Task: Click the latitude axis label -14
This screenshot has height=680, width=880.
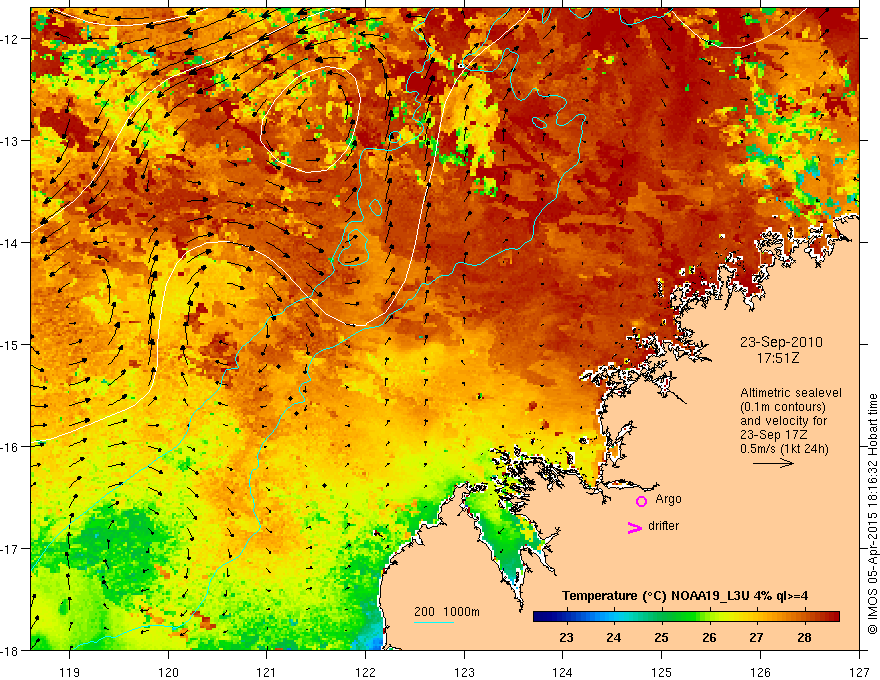Action: coord(11,243)
